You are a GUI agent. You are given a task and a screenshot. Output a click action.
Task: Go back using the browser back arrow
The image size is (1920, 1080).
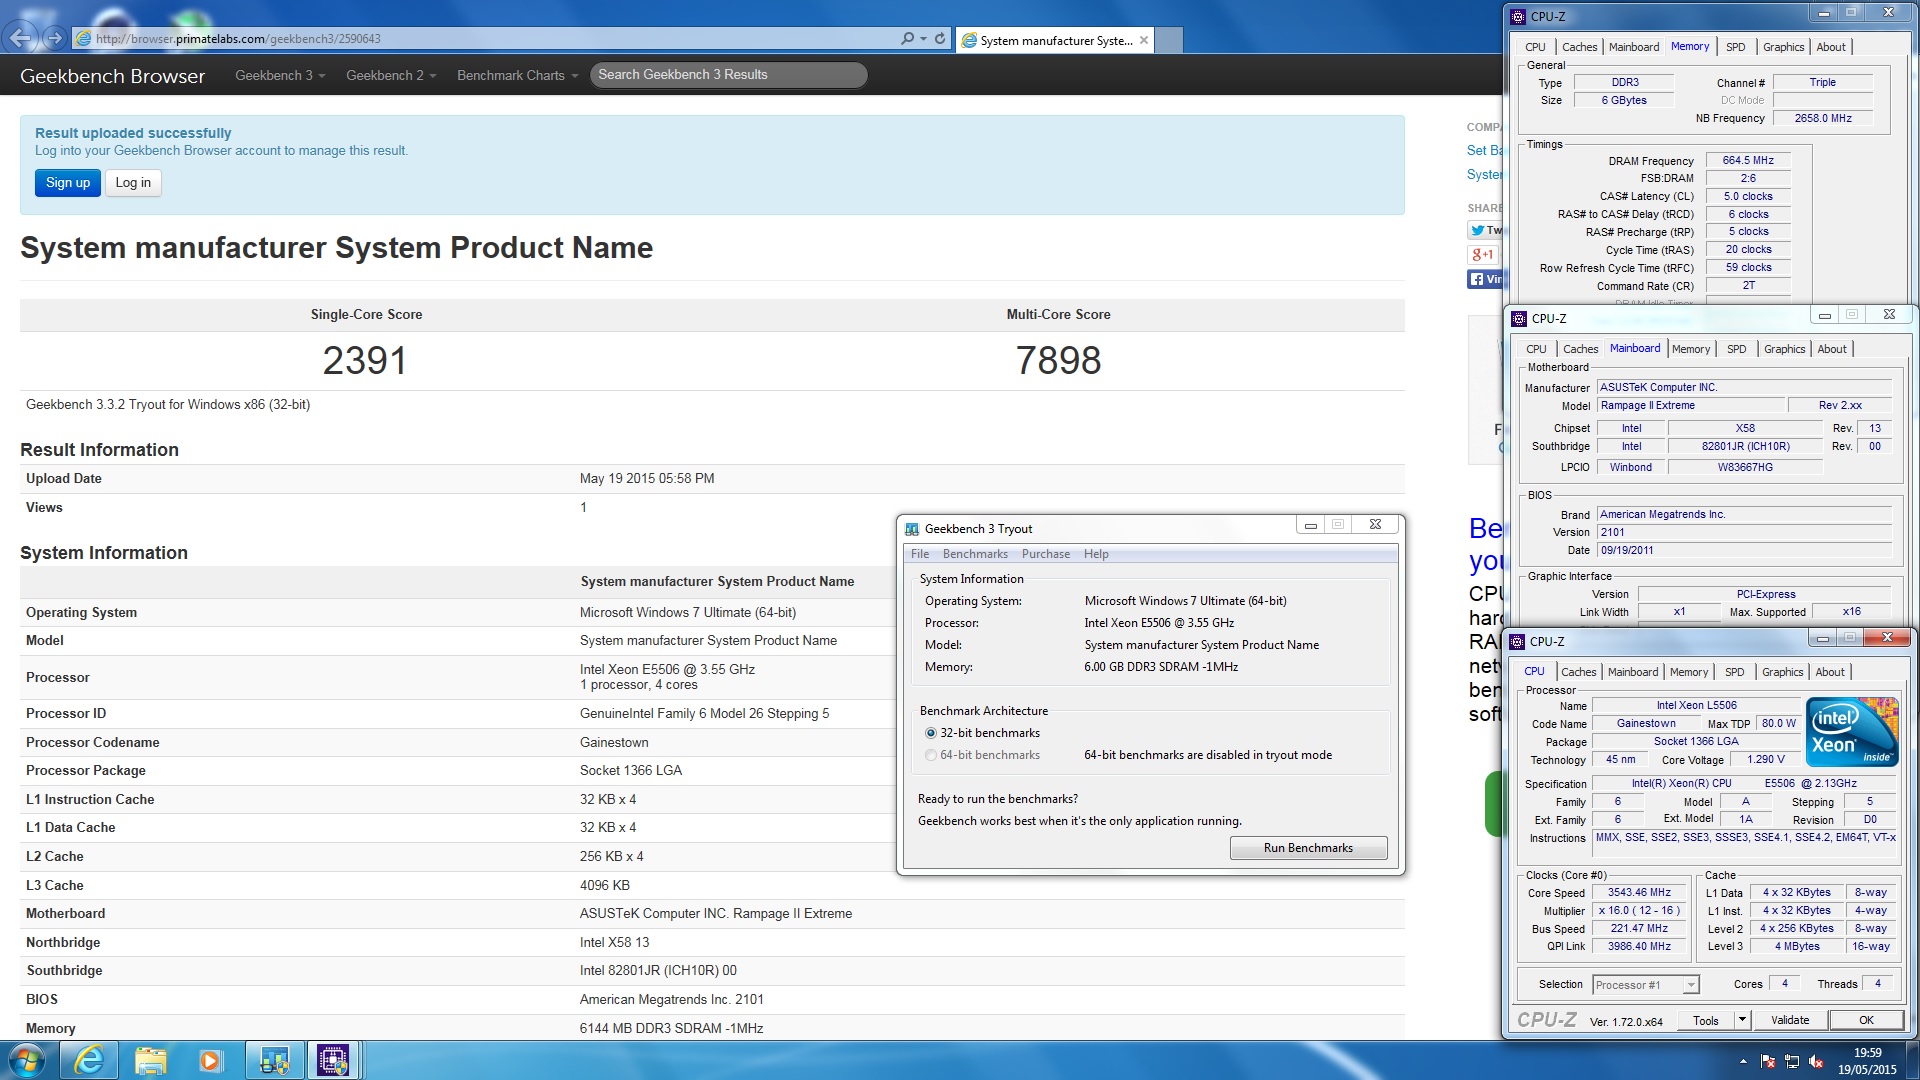point(20,38)
